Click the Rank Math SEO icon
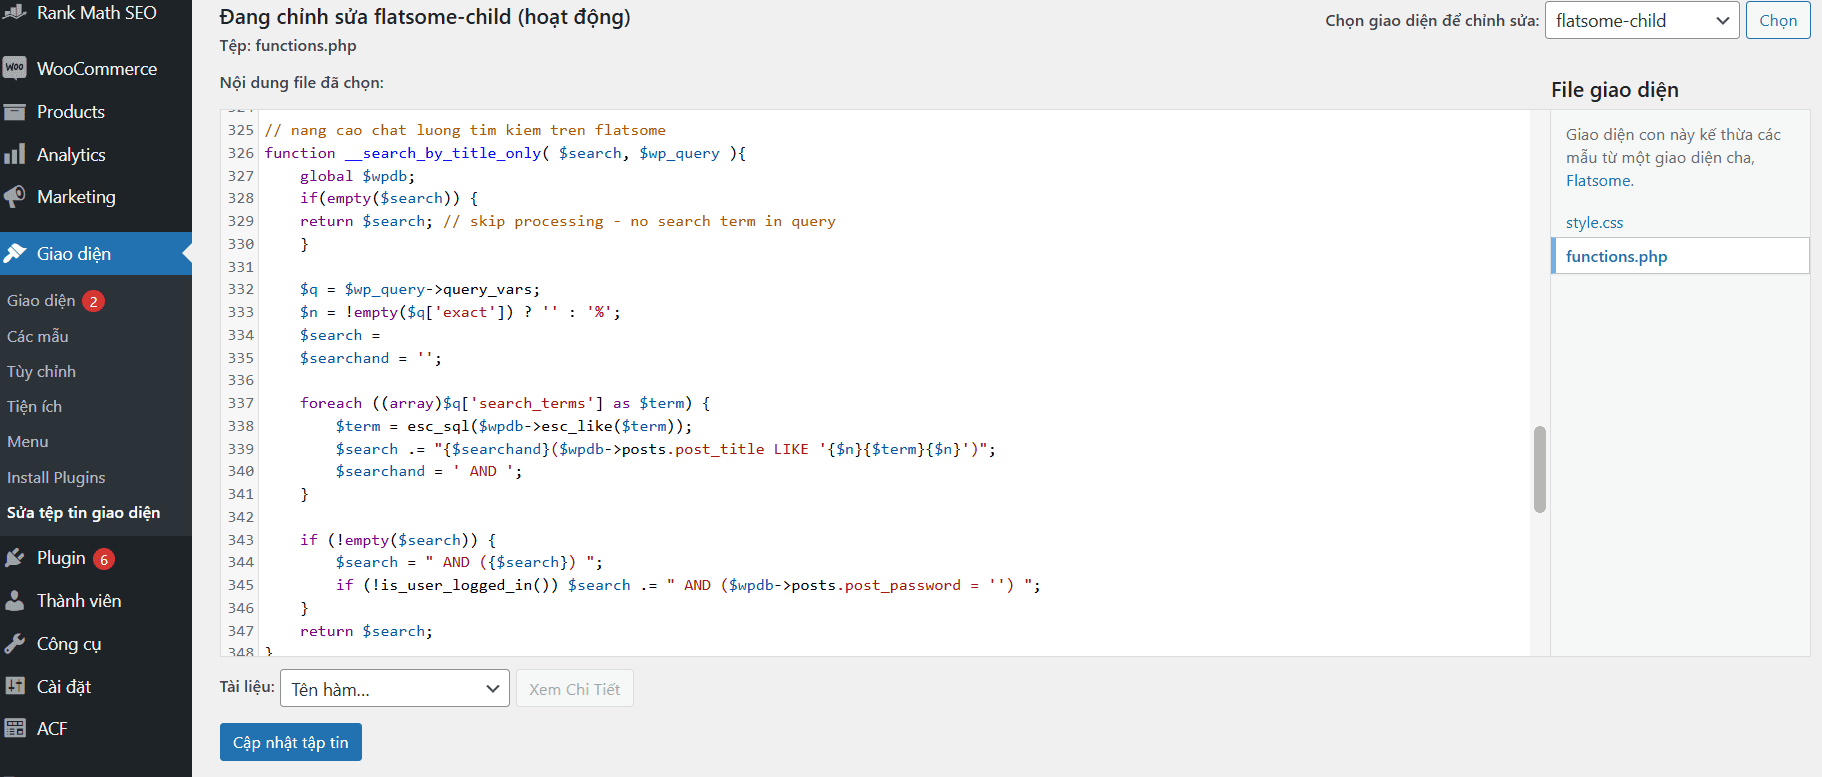1822x777 pixels. point(15,13)
